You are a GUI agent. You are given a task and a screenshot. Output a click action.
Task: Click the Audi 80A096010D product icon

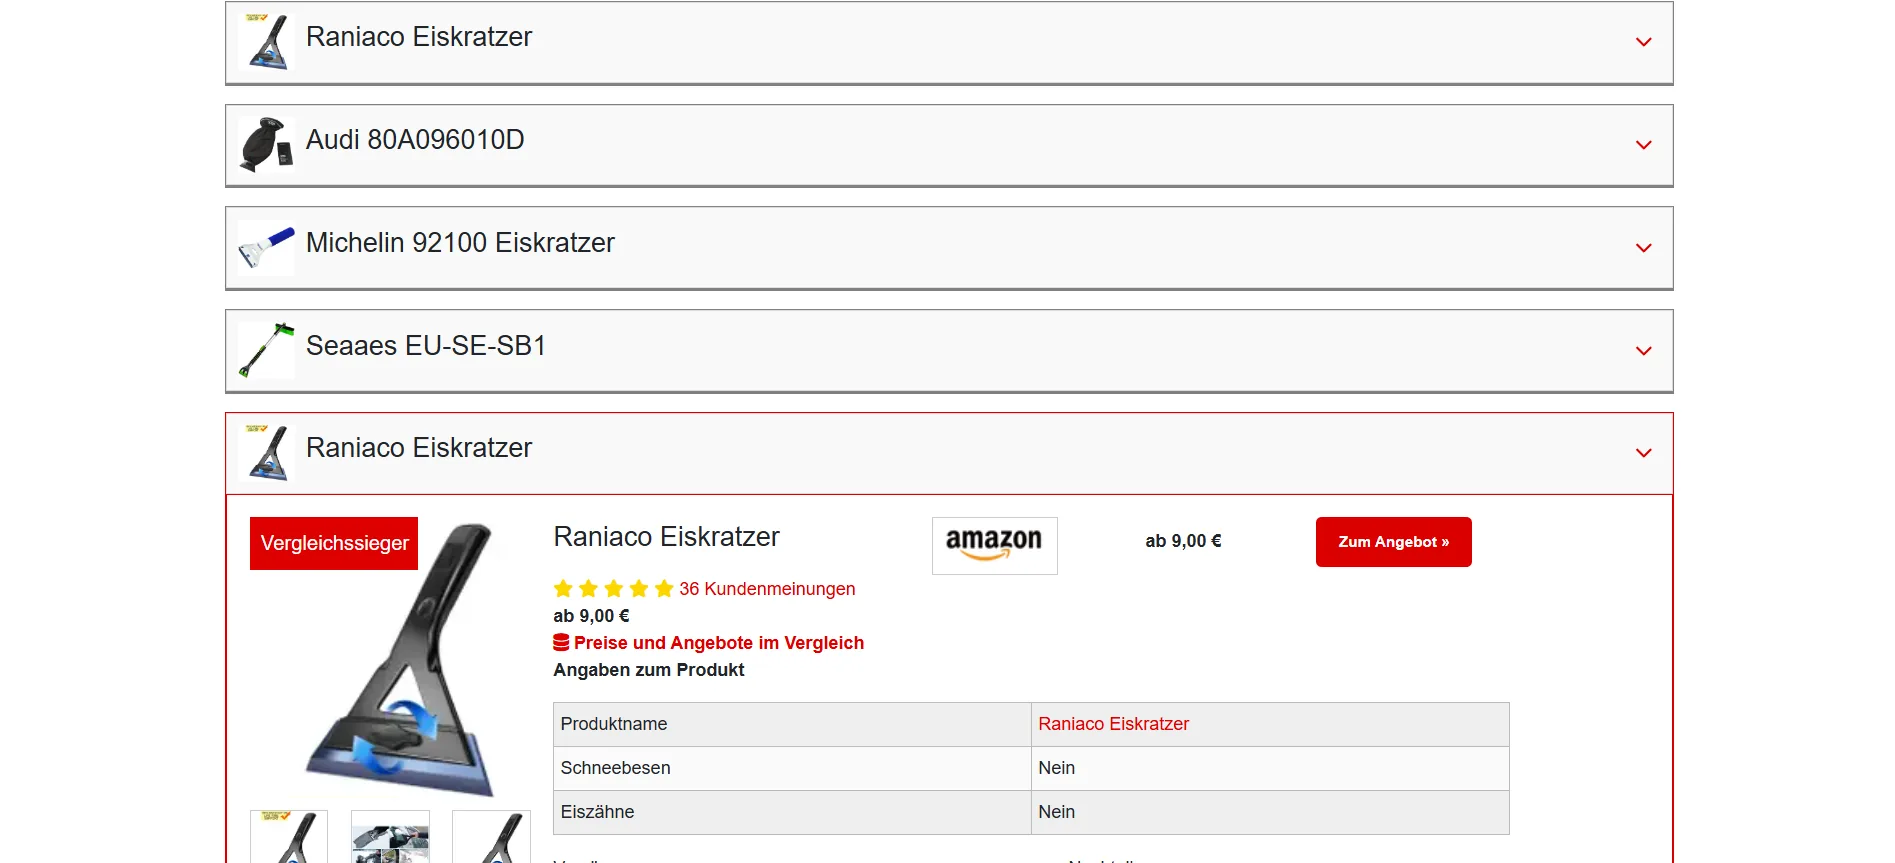[266, 145]
